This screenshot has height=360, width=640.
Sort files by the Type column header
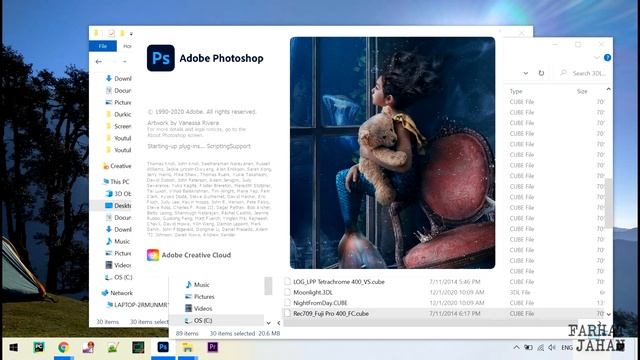click(516, 91)
